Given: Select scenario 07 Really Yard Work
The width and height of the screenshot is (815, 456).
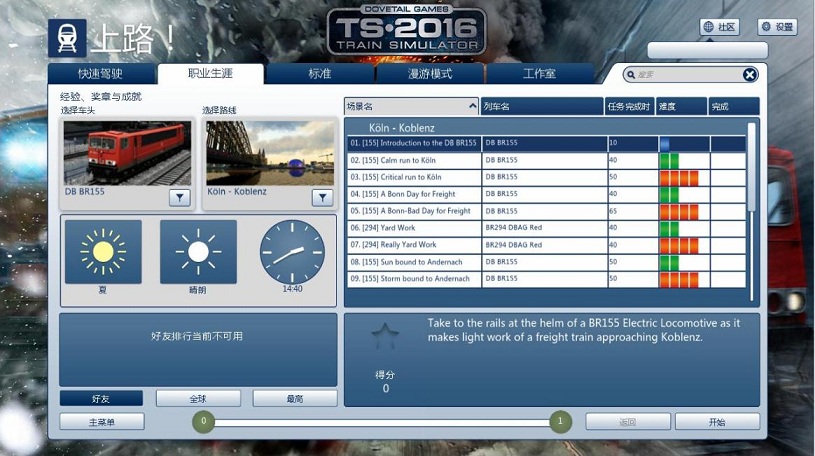Looking at the screenshot, I should (x=546, y=245).
